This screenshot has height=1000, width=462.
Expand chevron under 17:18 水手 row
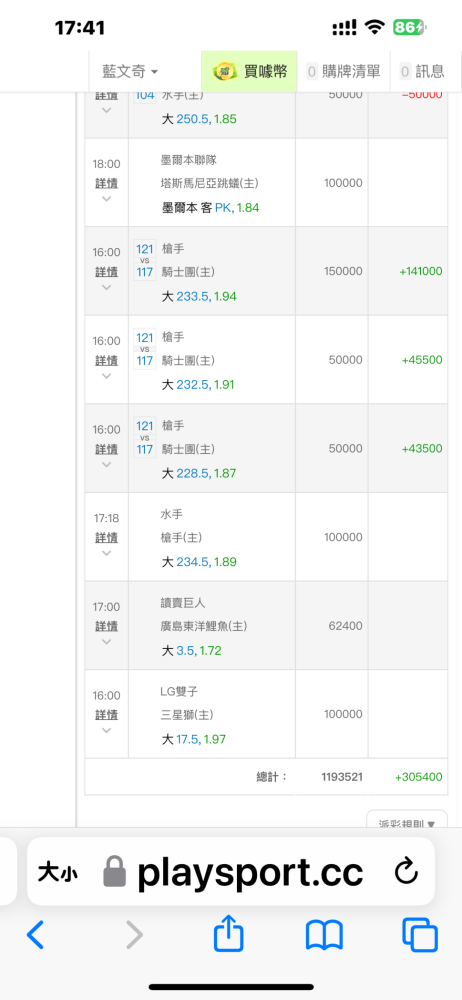coord(107,553)
